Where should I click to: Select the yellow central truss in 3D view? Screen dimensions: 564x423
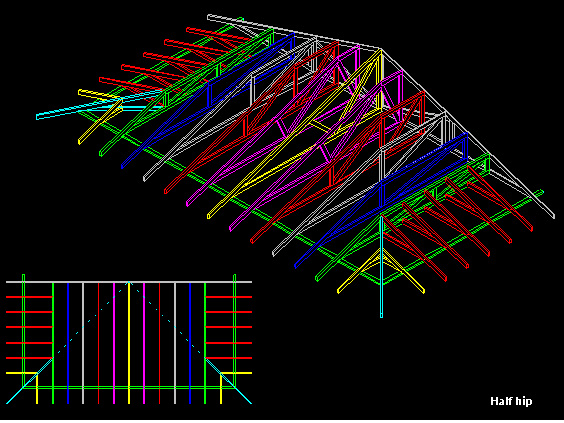pos(295,134)
